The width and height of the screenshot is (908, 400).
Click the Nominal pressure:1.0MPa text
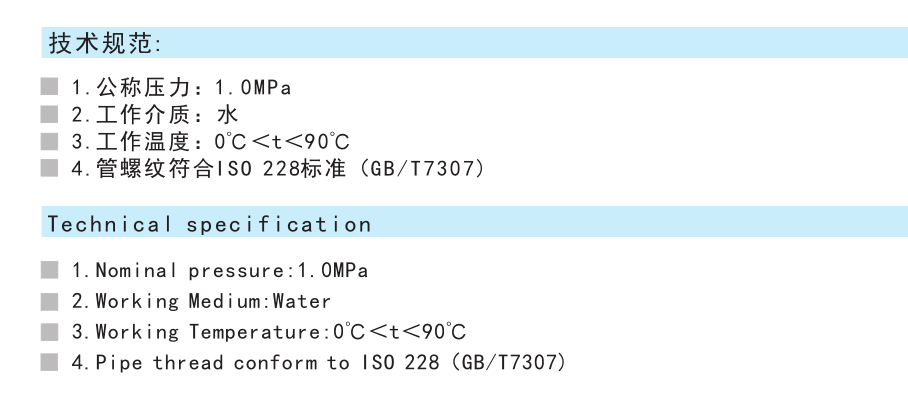pos(232,270)
